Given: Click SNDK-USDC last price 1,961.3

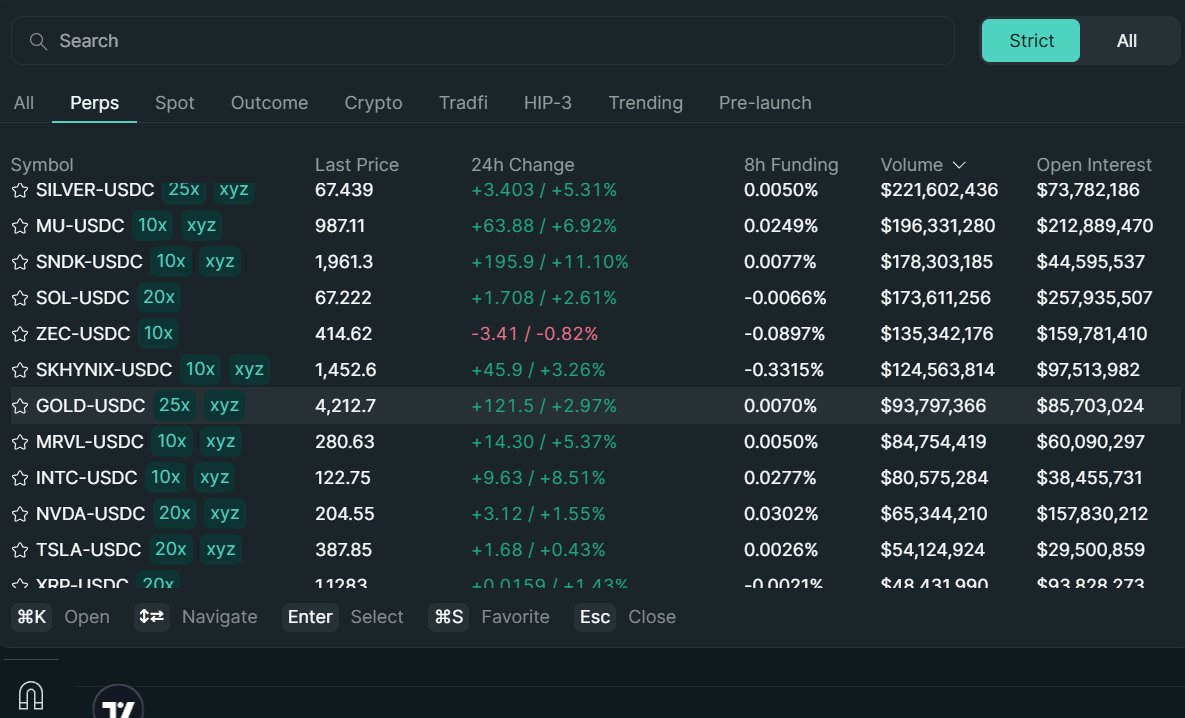Looking at the screenshot, I should [x=344, y=262].
